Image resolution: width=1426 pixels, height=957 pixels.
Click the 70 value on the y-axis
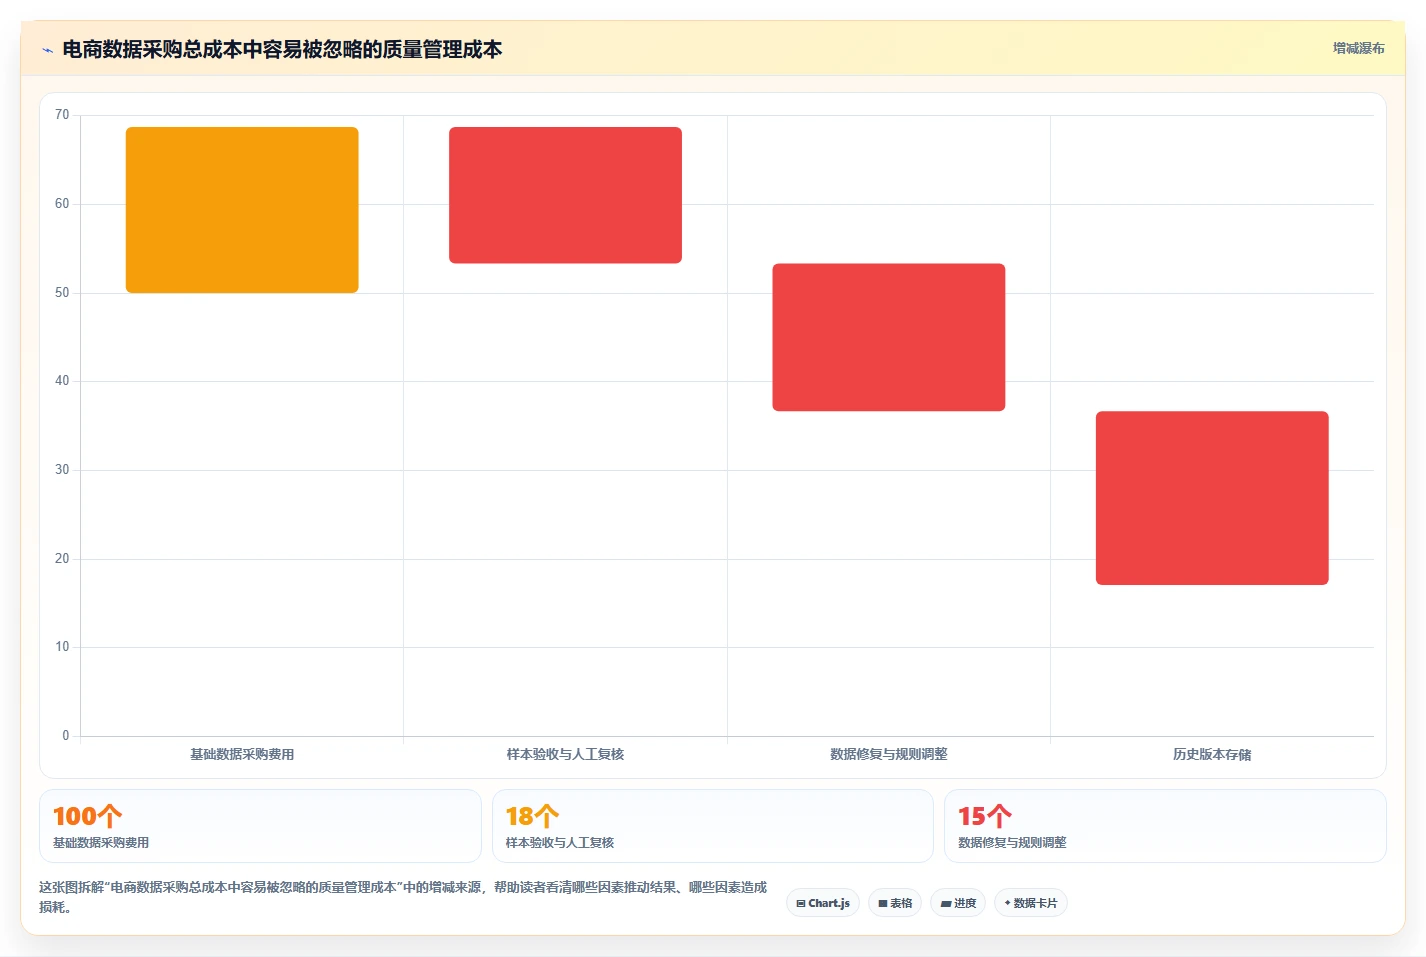click(x=62, y=115)
